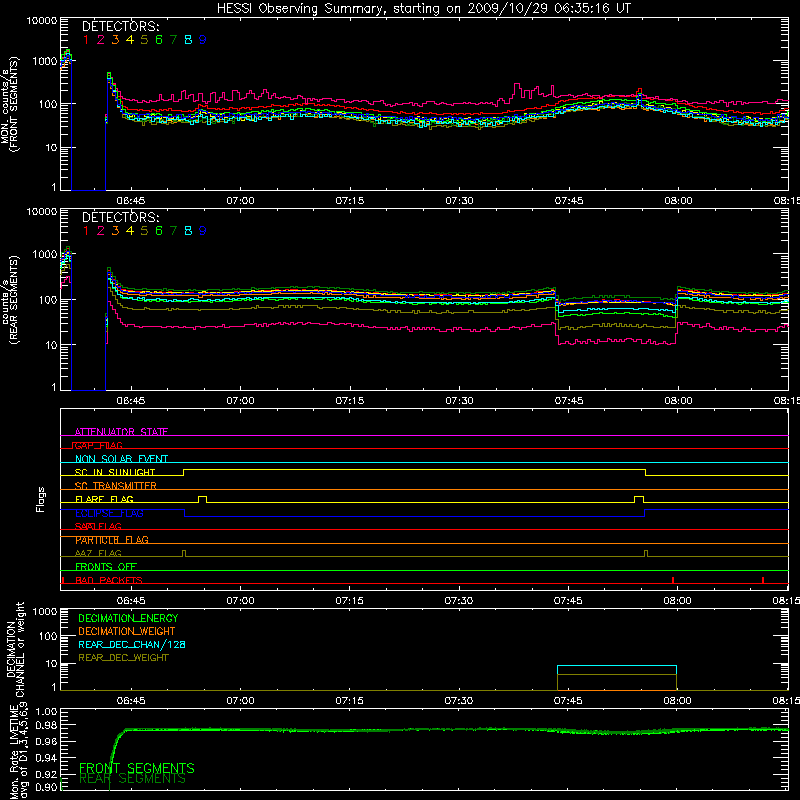
Task: Click the SC_TRANSMITTER flag label
Action: [x=116, y=486]
